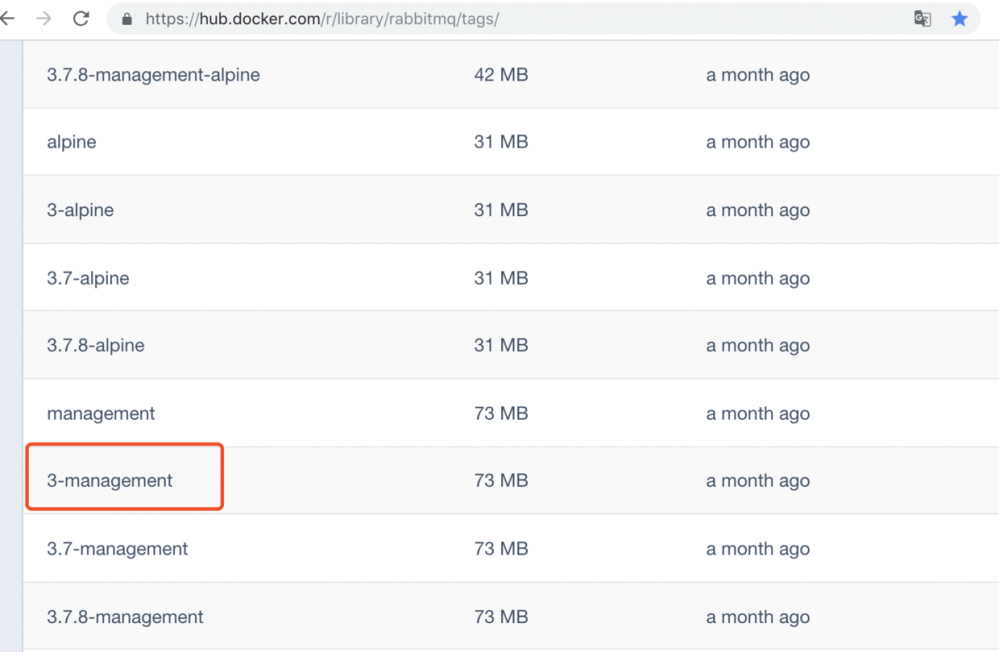Click the management tag name
This screenshot has width=999, height=652.
[x=100, y=413]
